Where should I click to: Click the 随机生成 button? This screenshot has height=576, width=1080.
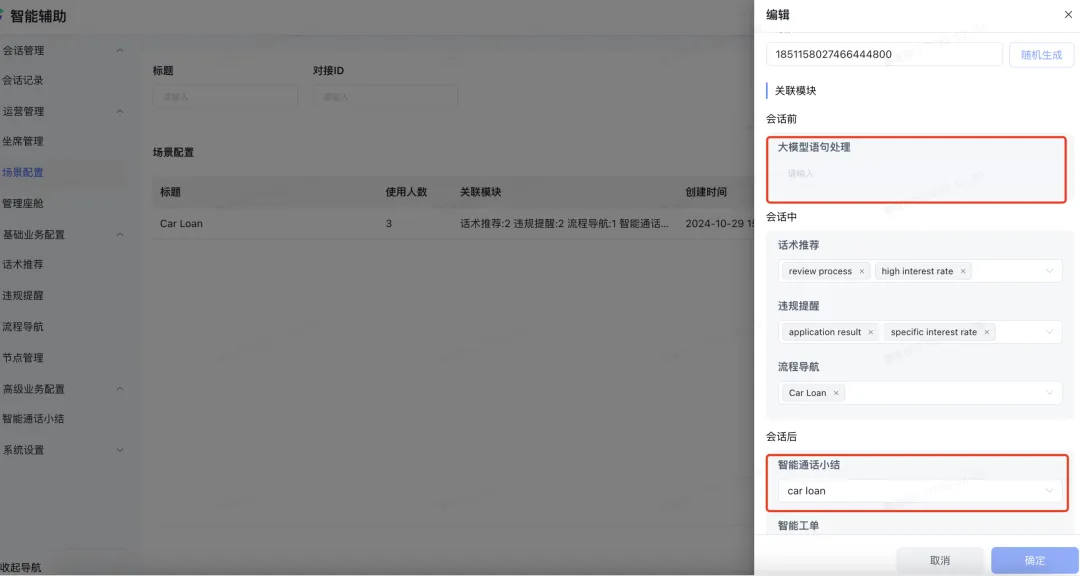1041,55
